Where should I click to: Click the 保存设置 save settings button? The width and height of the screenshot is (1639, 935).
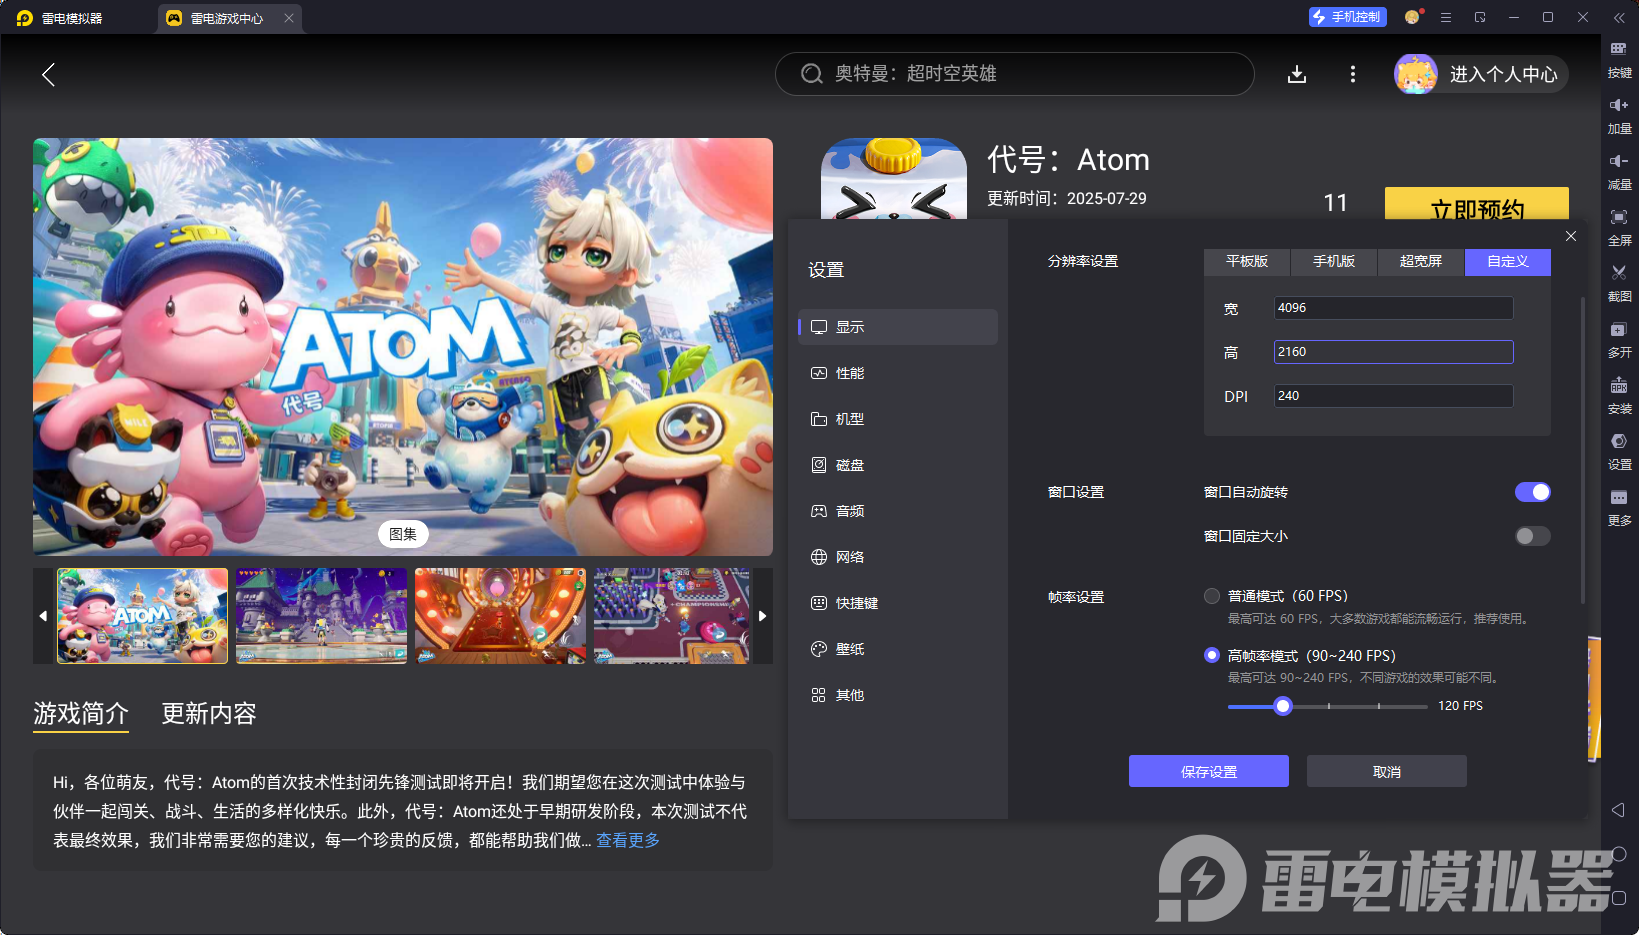(1208, 770)
